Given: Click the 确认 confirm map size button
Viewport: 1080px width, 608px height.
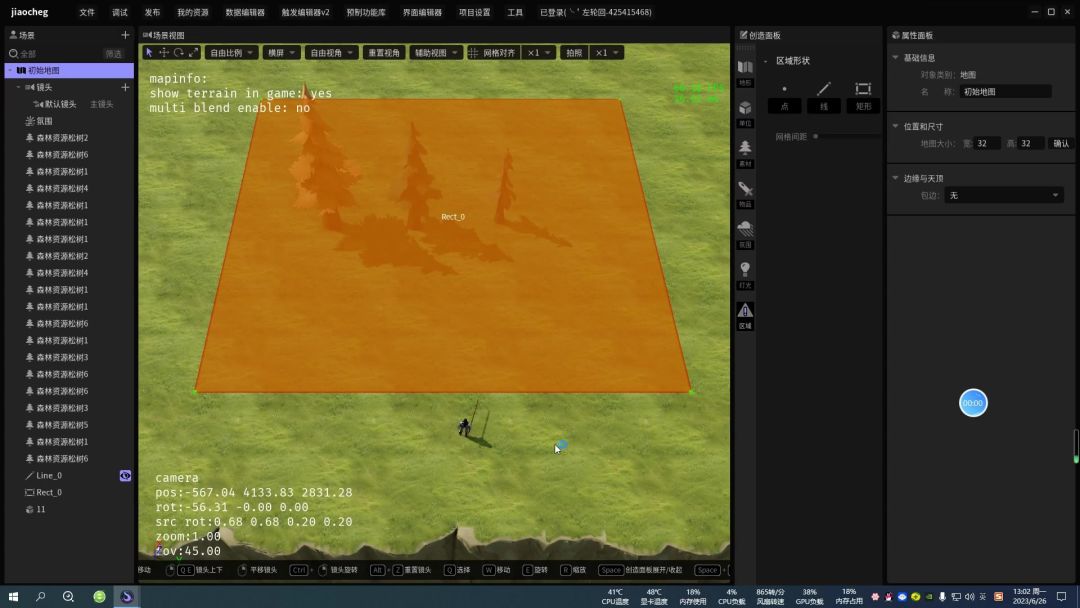Looking at the screenshot, I should 1061,143.
